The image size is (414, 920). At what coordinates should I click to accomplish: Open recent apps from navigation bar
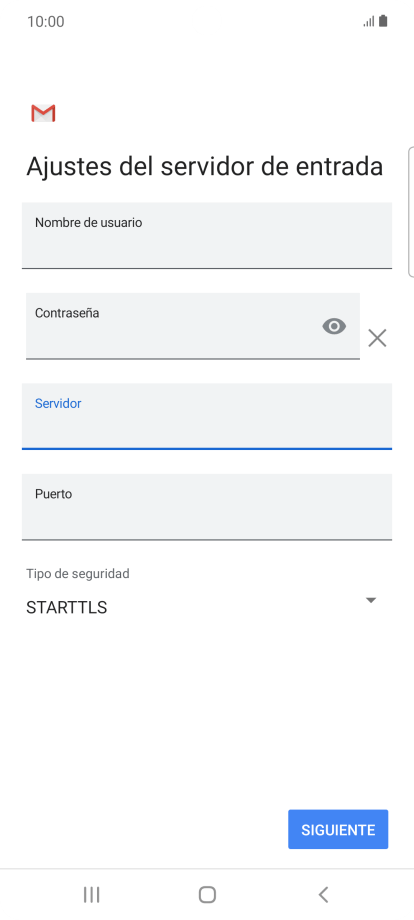coord(91,895)
